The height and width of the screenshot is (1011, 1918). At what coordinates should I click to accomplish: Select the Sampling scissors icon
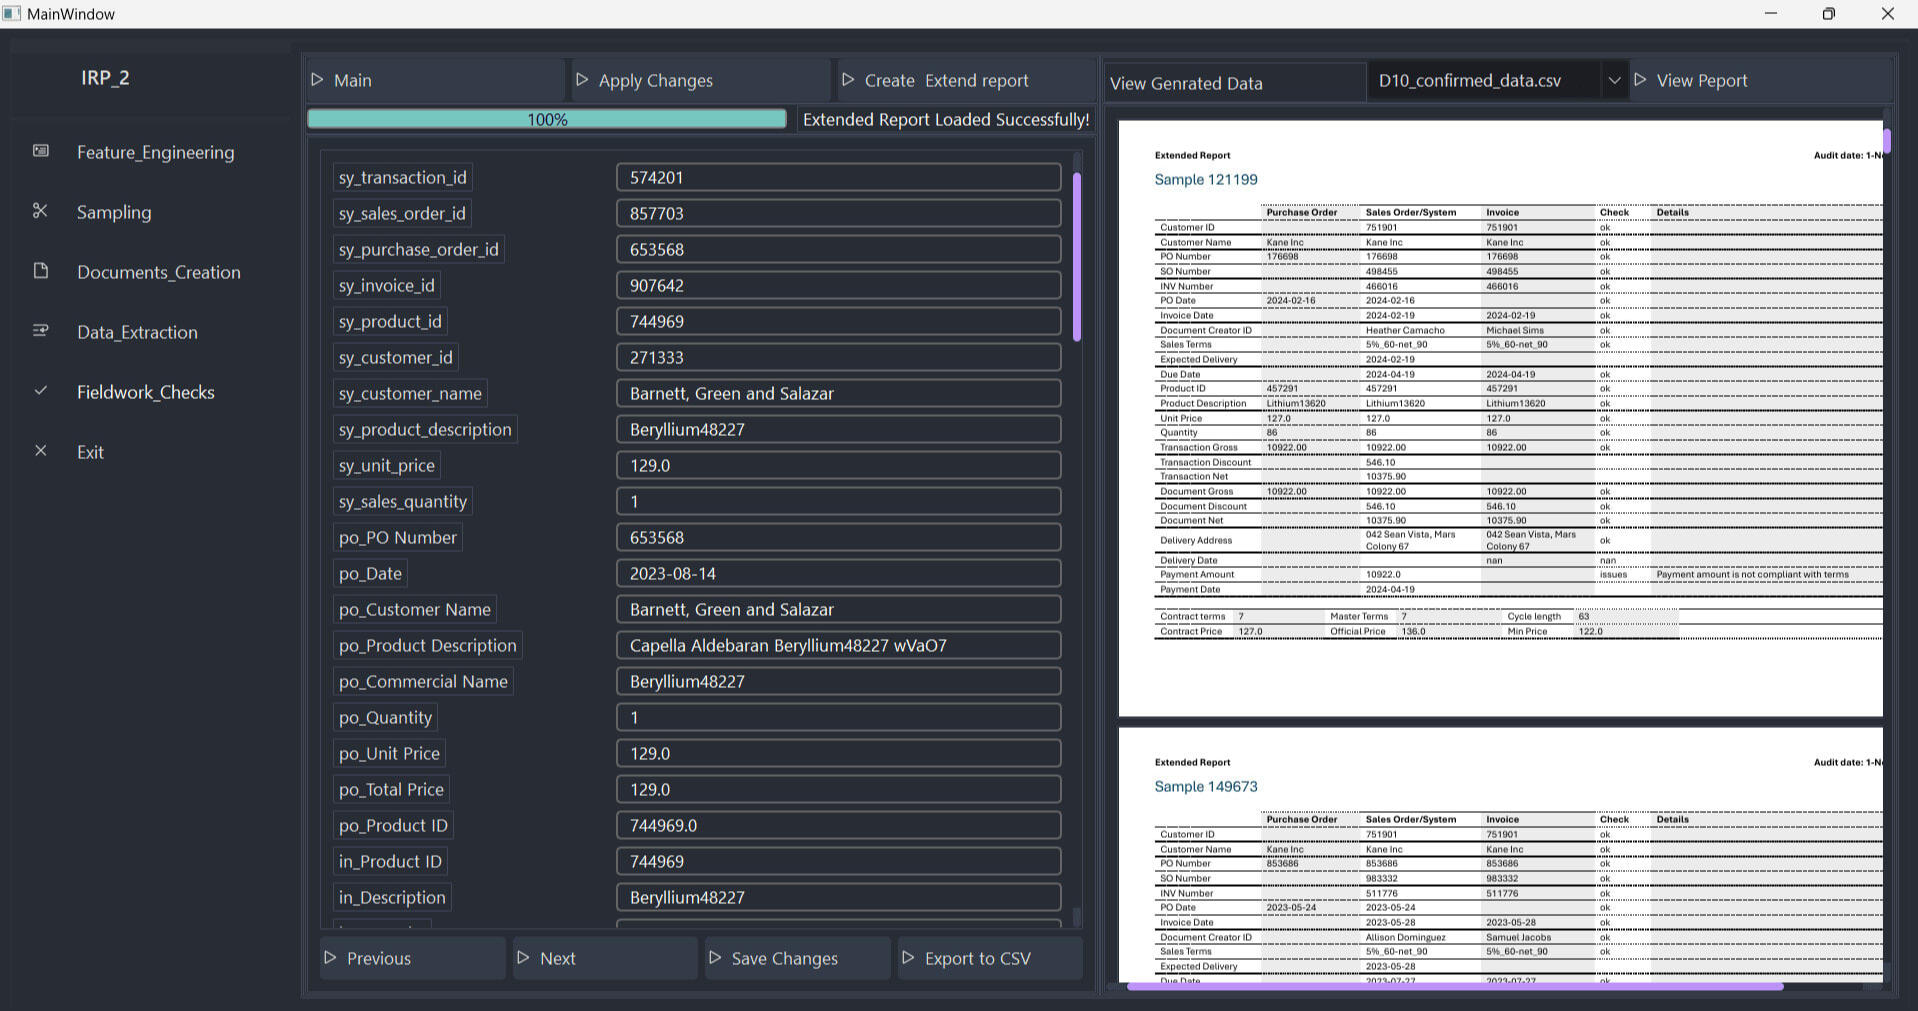[x=40, y=211]
